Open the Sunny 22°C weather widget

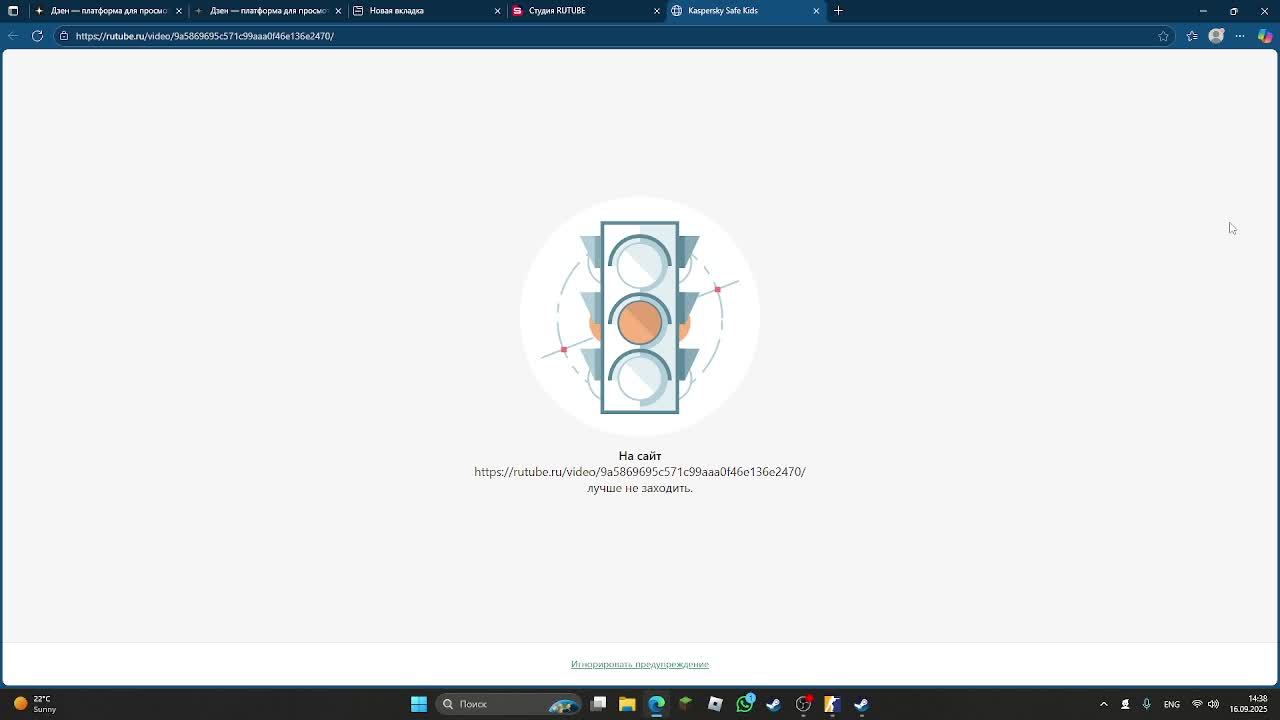click(36, 704)
